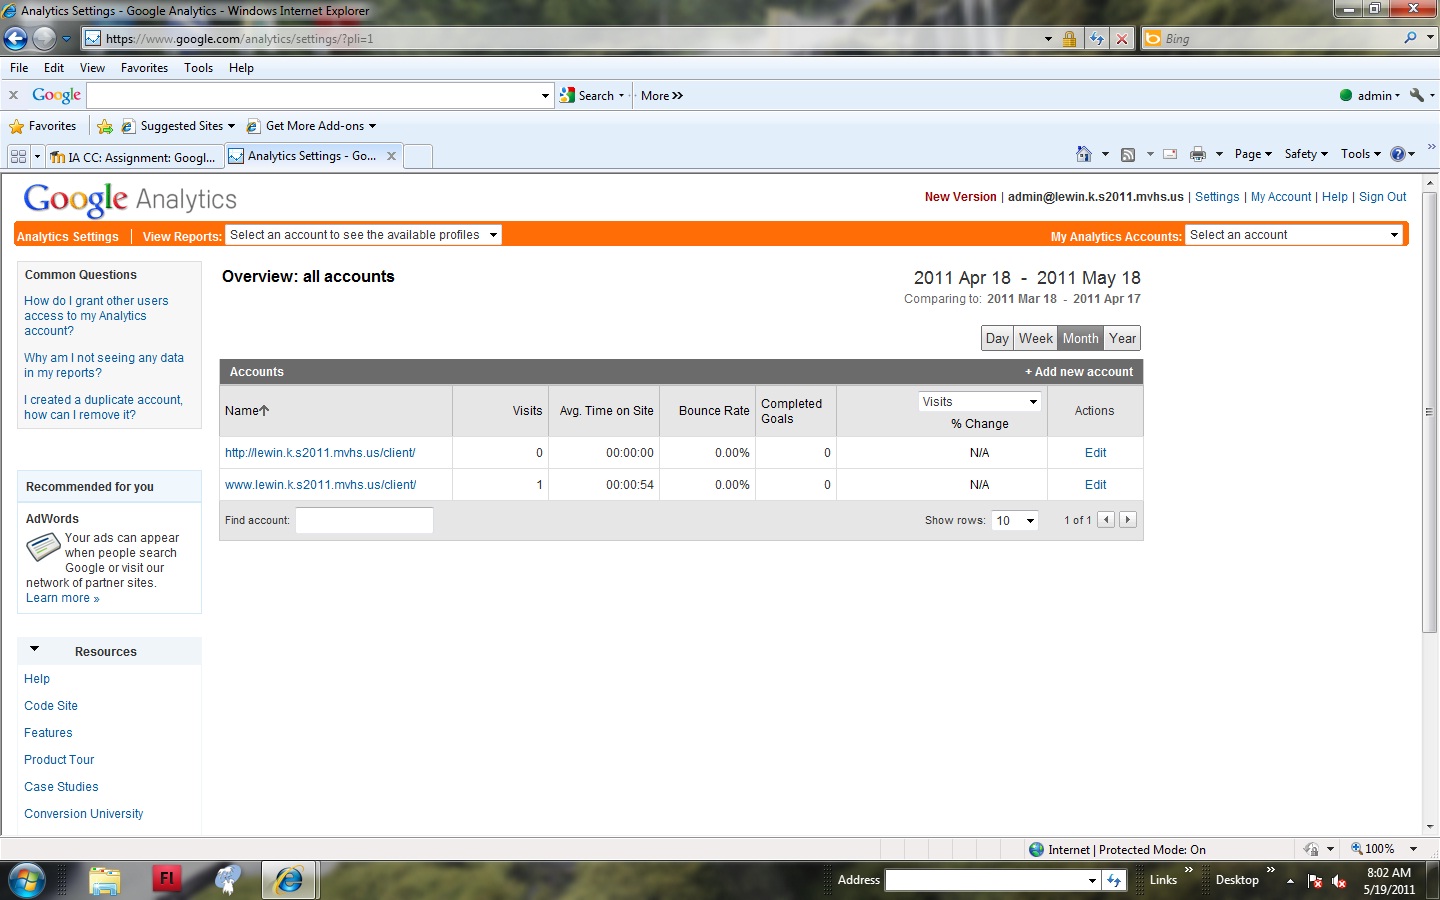Click the Google toolbar wrench icon
The width and height of the screenshot is (1440, 900).
click(1416, 95)
